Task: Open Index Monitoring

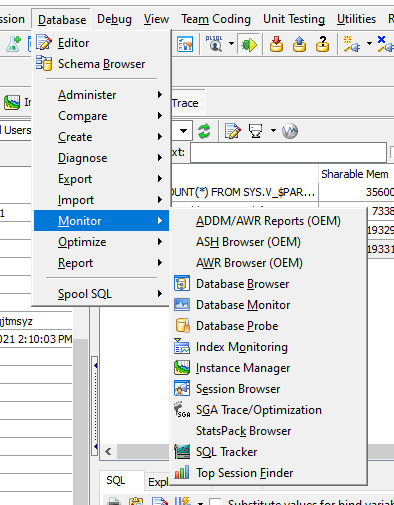Action: 269,347
